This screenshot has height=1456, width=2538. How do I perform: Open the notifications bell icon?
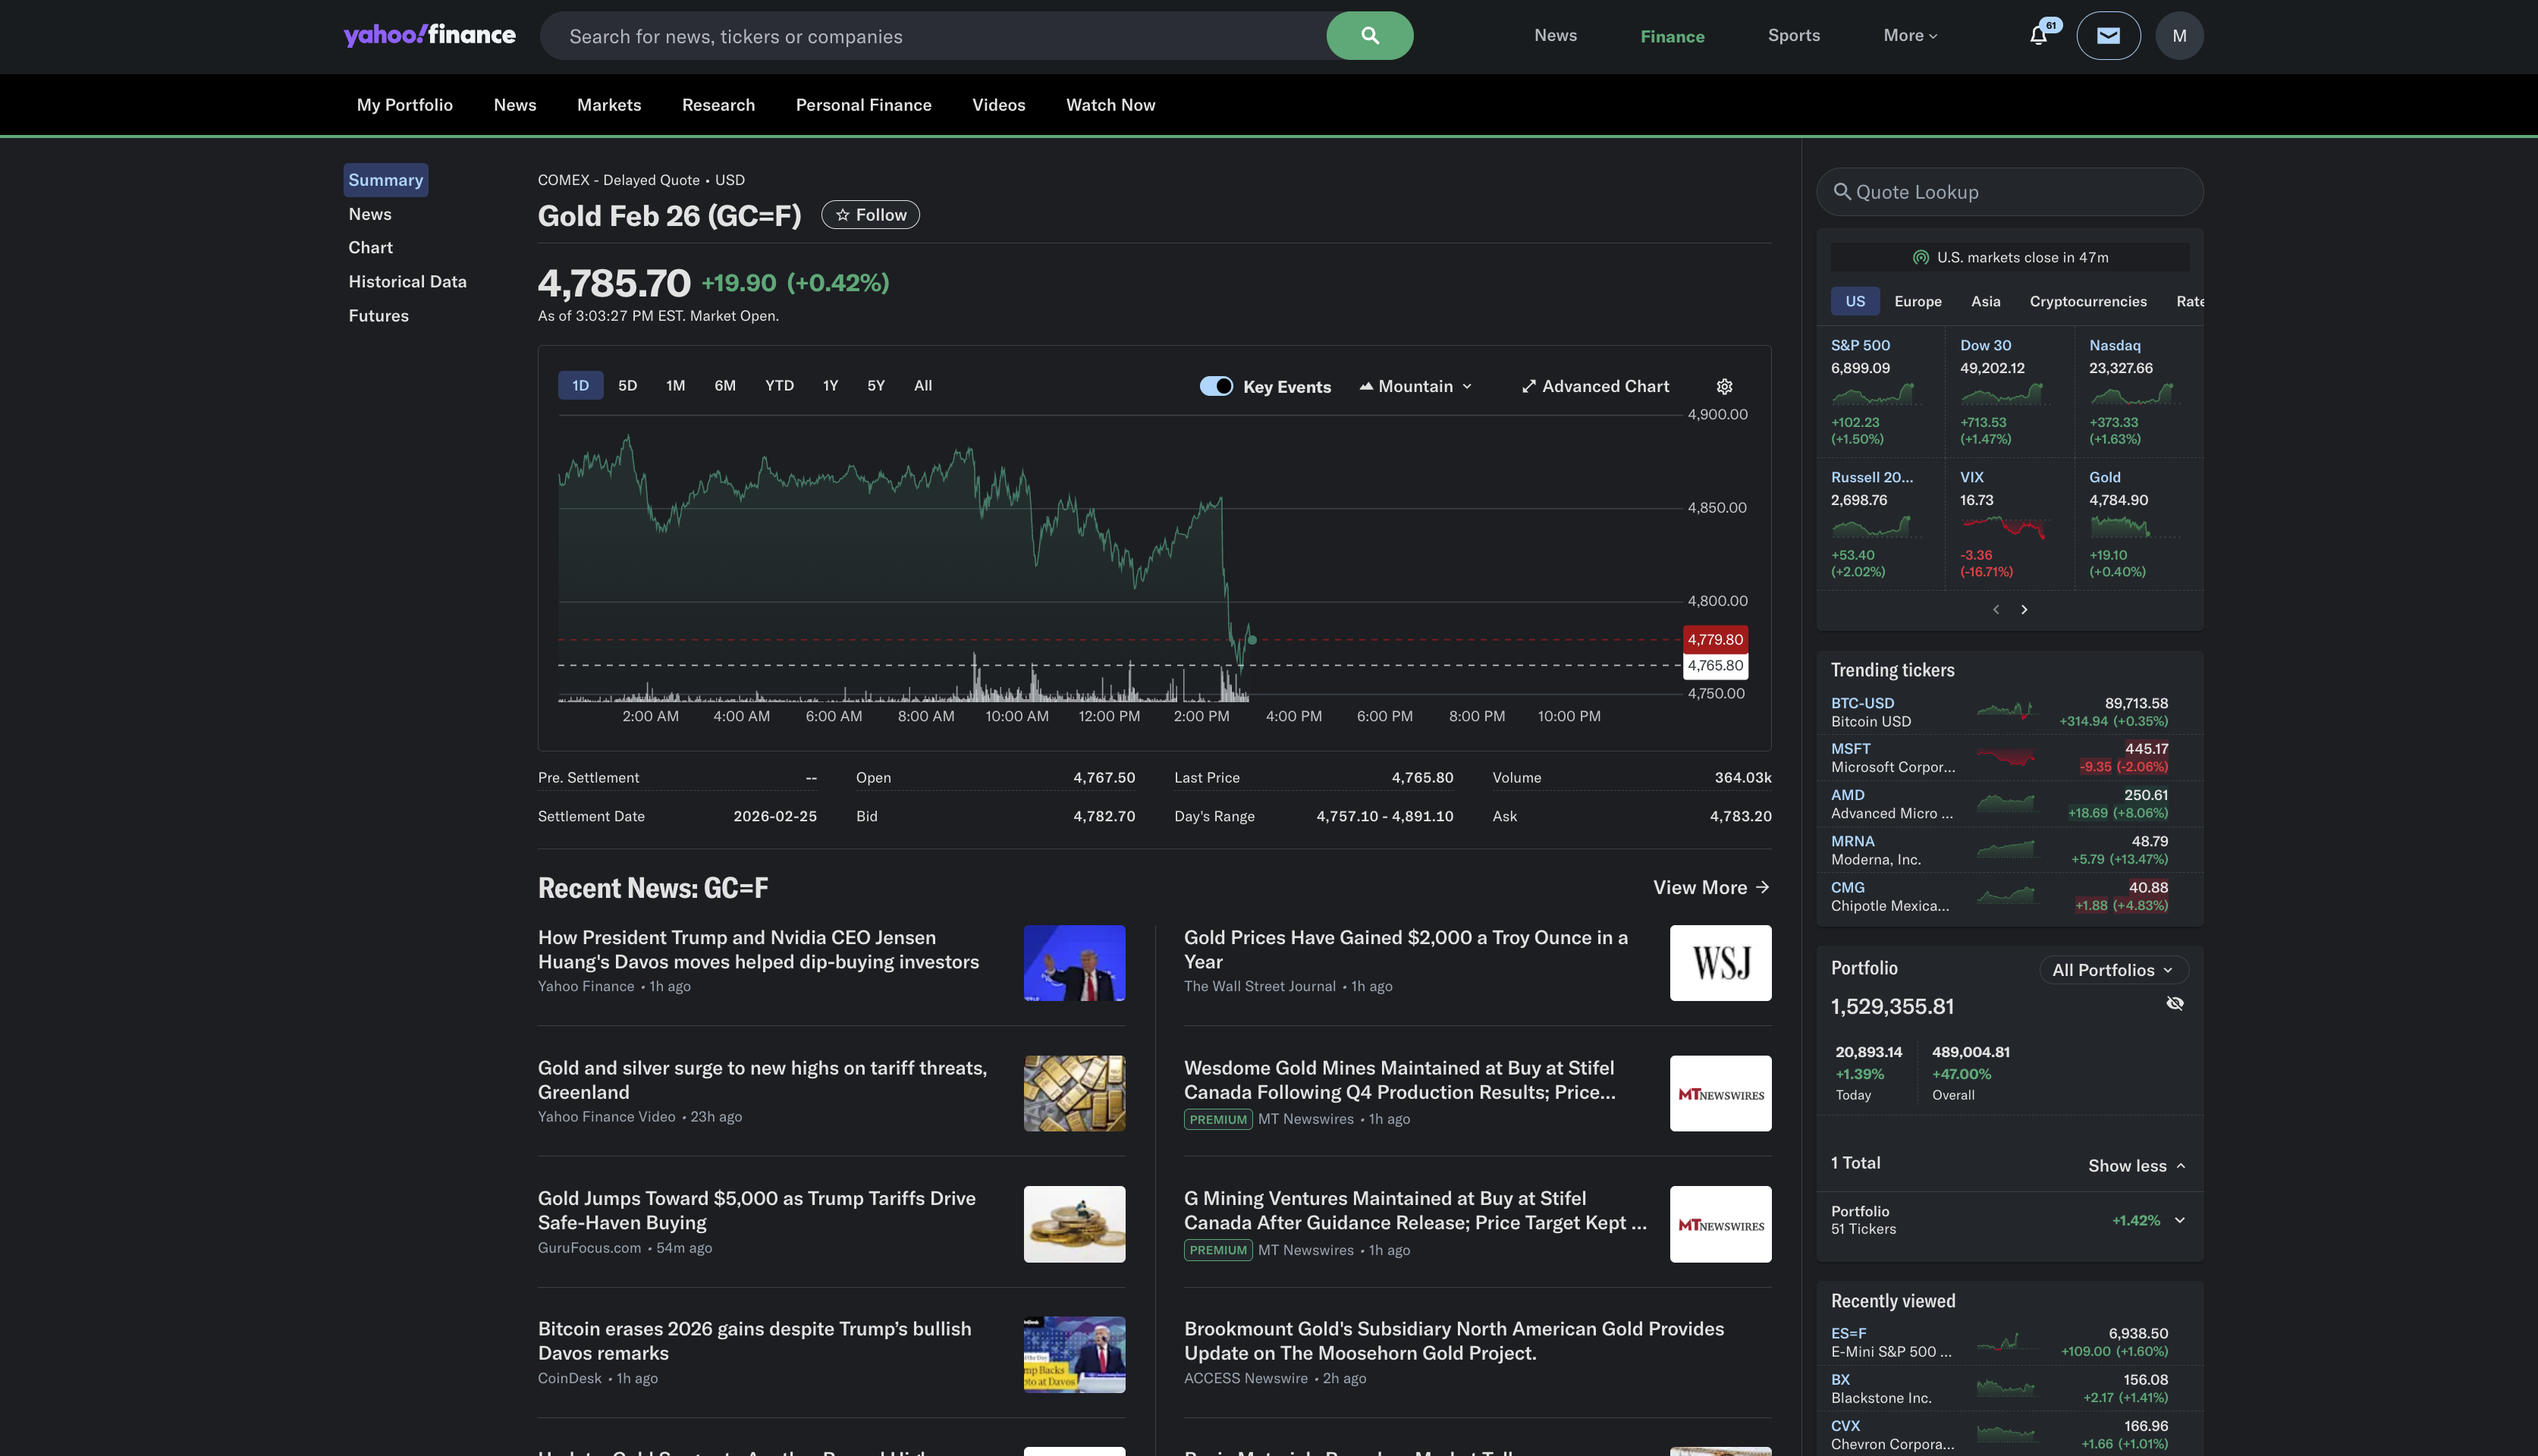(2038, 36)
